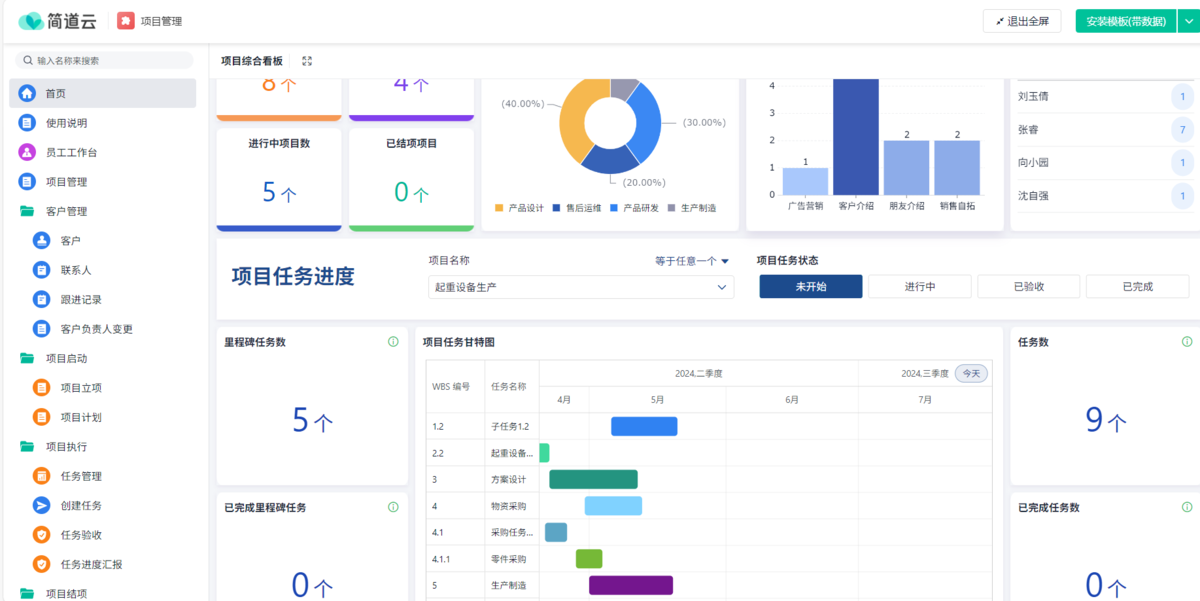The width and height of the screenshot is (1200, 601).
Task: Open the 项目名称 dropdown showing 起重设备生产
Action: (580, 287)
